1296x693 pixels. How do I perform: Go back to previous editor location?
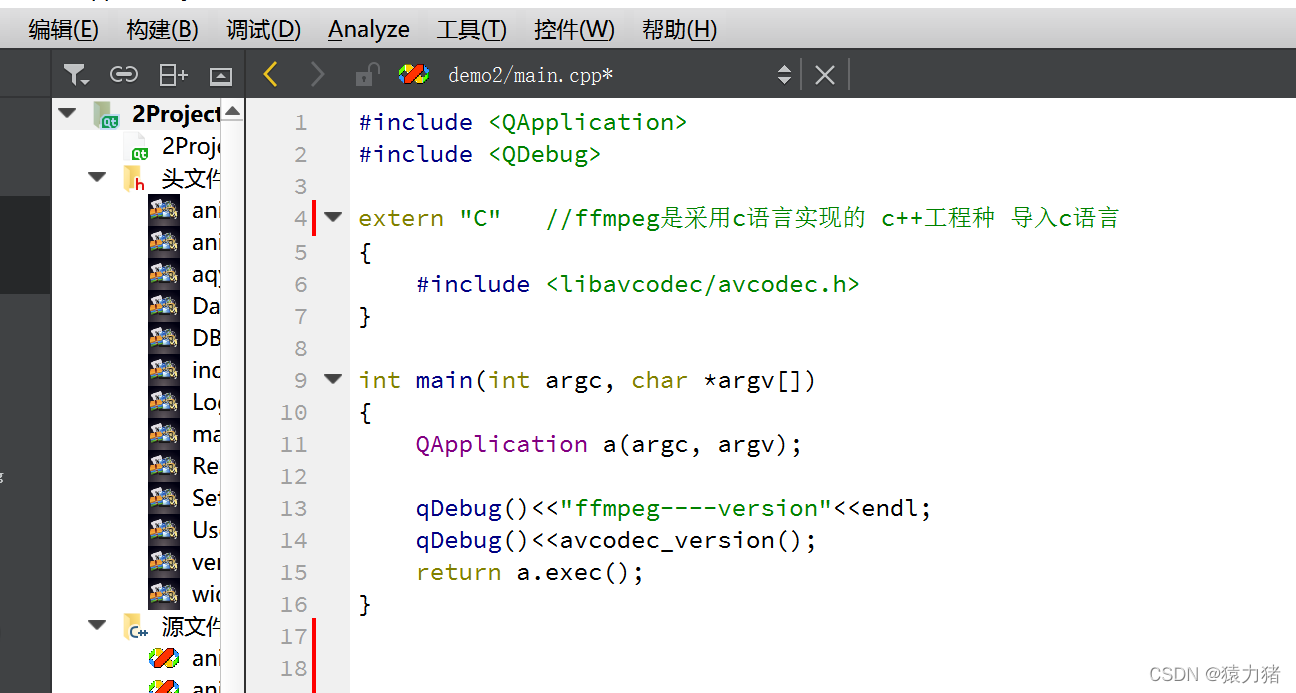click(270, 74)
